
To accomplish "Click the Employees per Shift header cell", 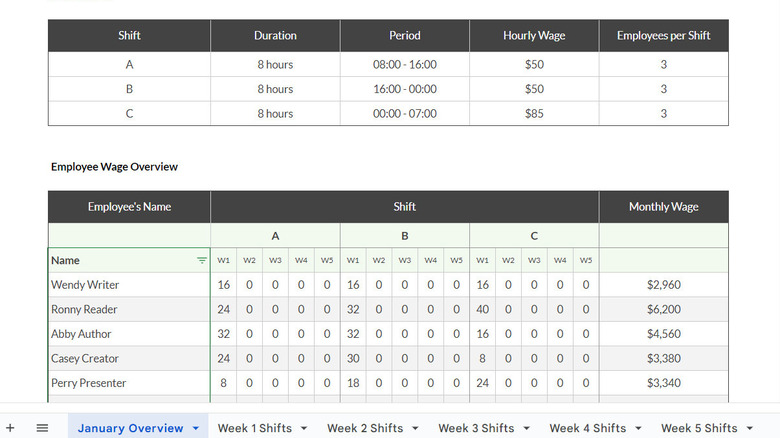I will 663,36.
